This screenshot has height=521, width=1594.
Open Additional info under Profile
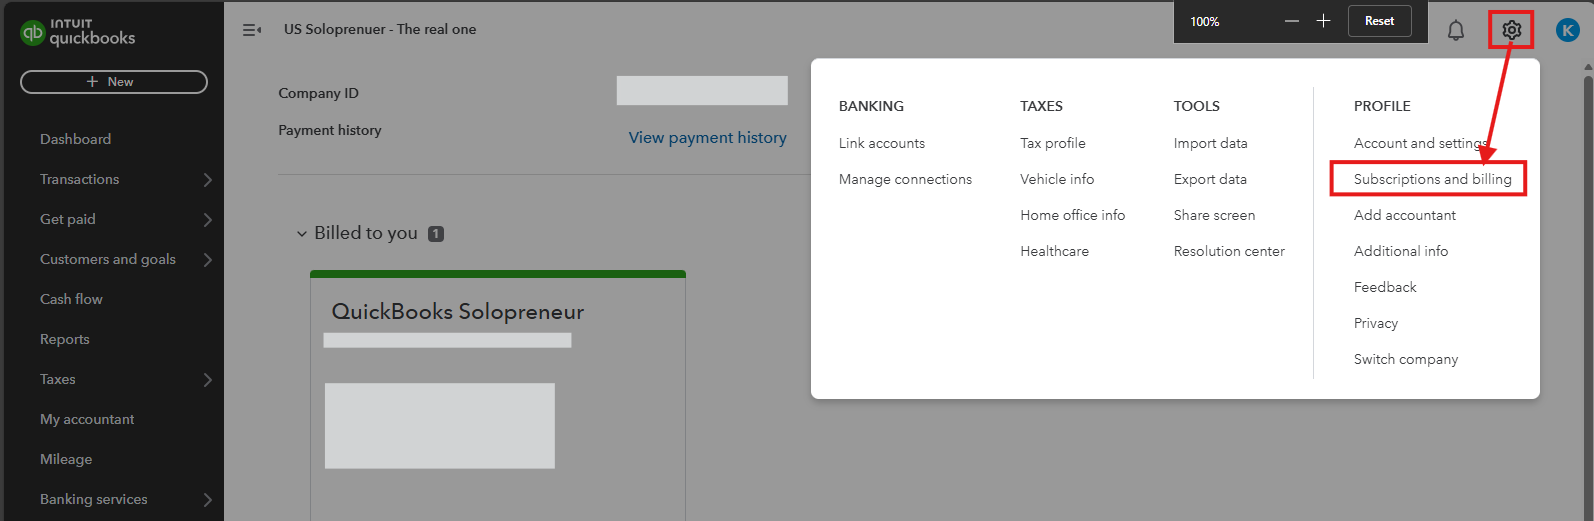[x=1401, y=251]
